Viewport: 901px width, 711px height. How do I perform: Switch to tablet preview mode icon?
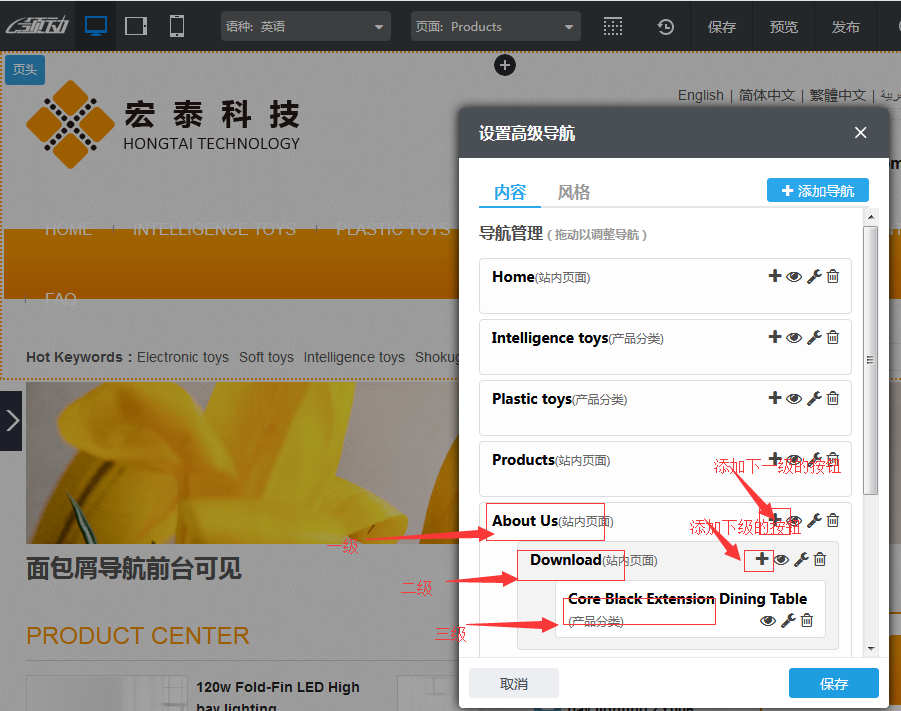coord(136,26)
